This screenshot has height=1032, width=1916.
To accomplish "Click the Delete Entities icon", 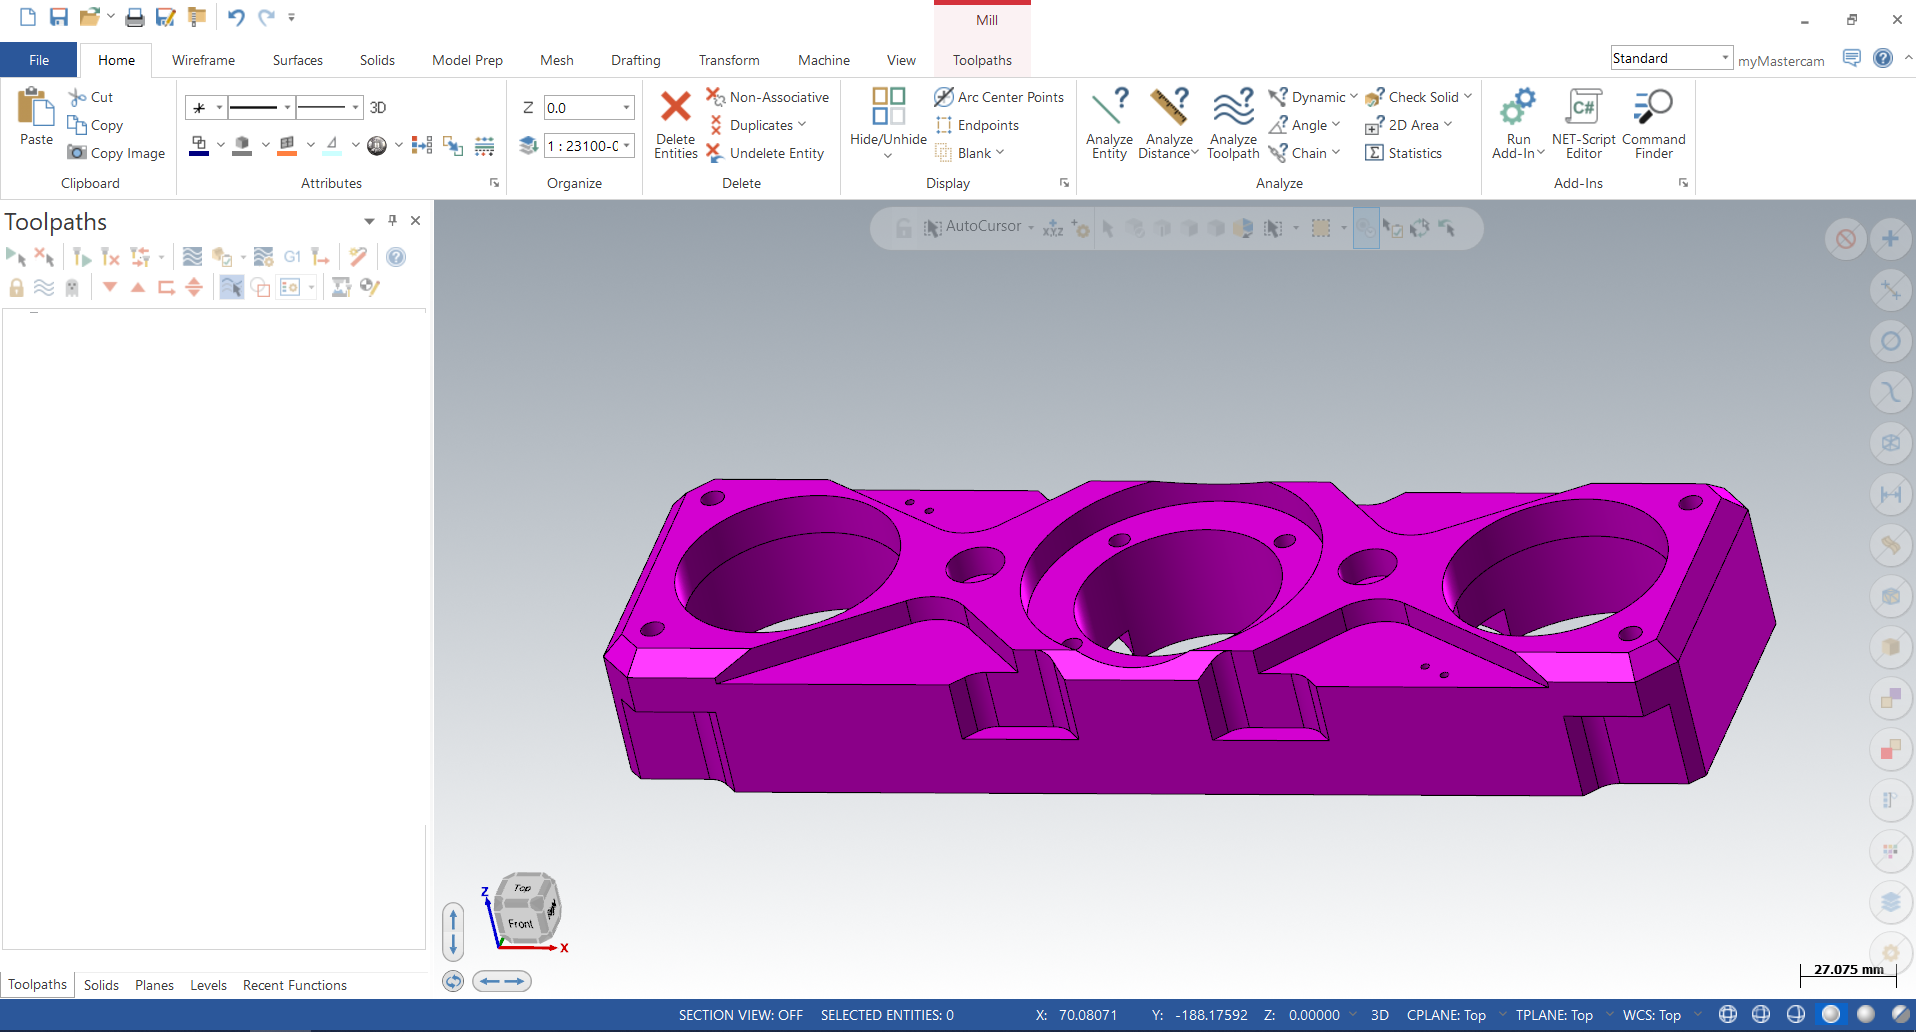I will point(675,108).
